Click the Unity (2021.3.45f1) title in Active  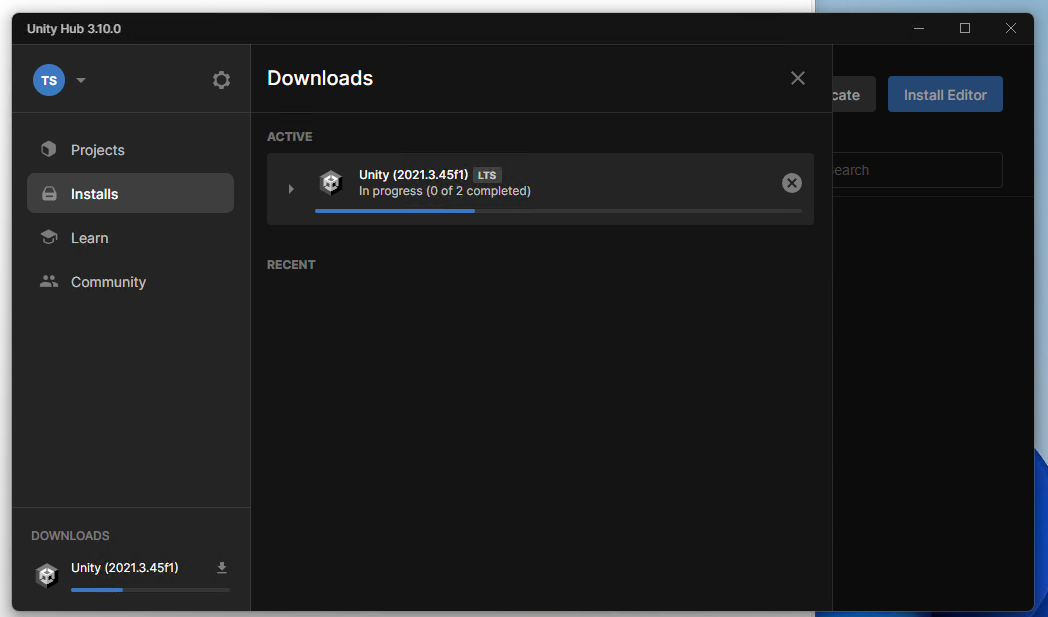coord(413,174)
